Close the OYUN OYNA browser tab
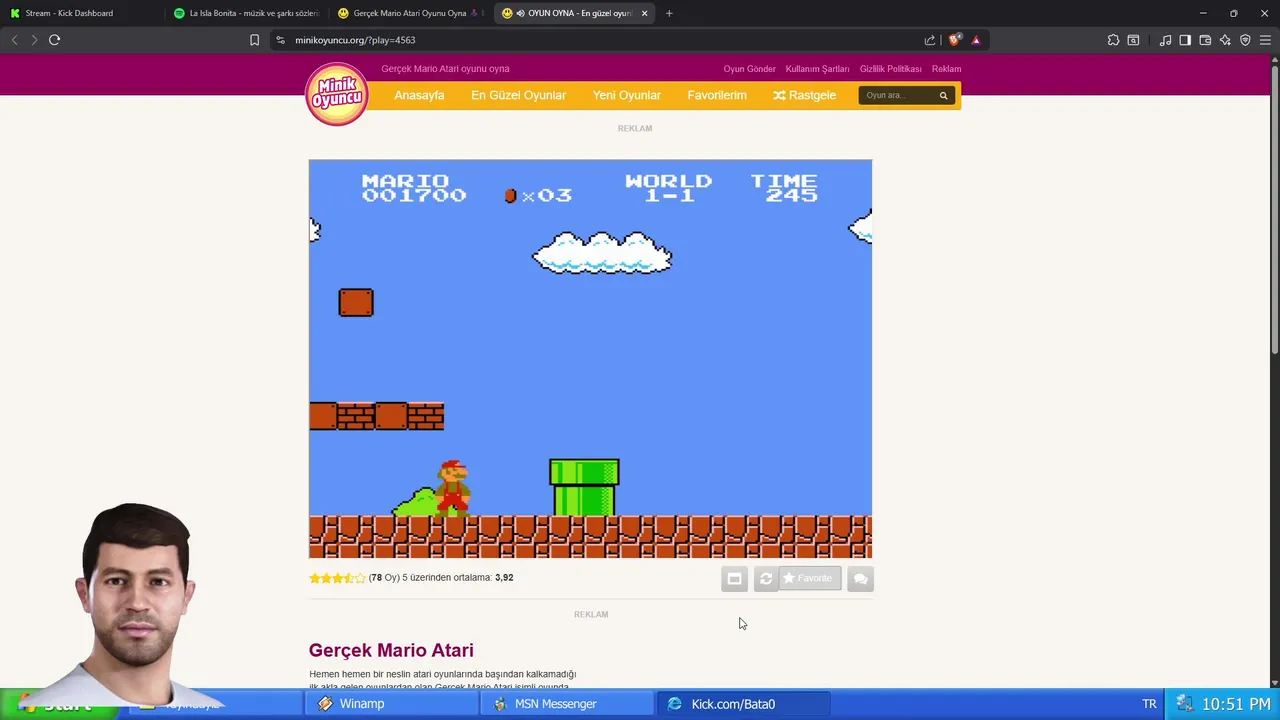1280x720 pixels. click(644, 13)
